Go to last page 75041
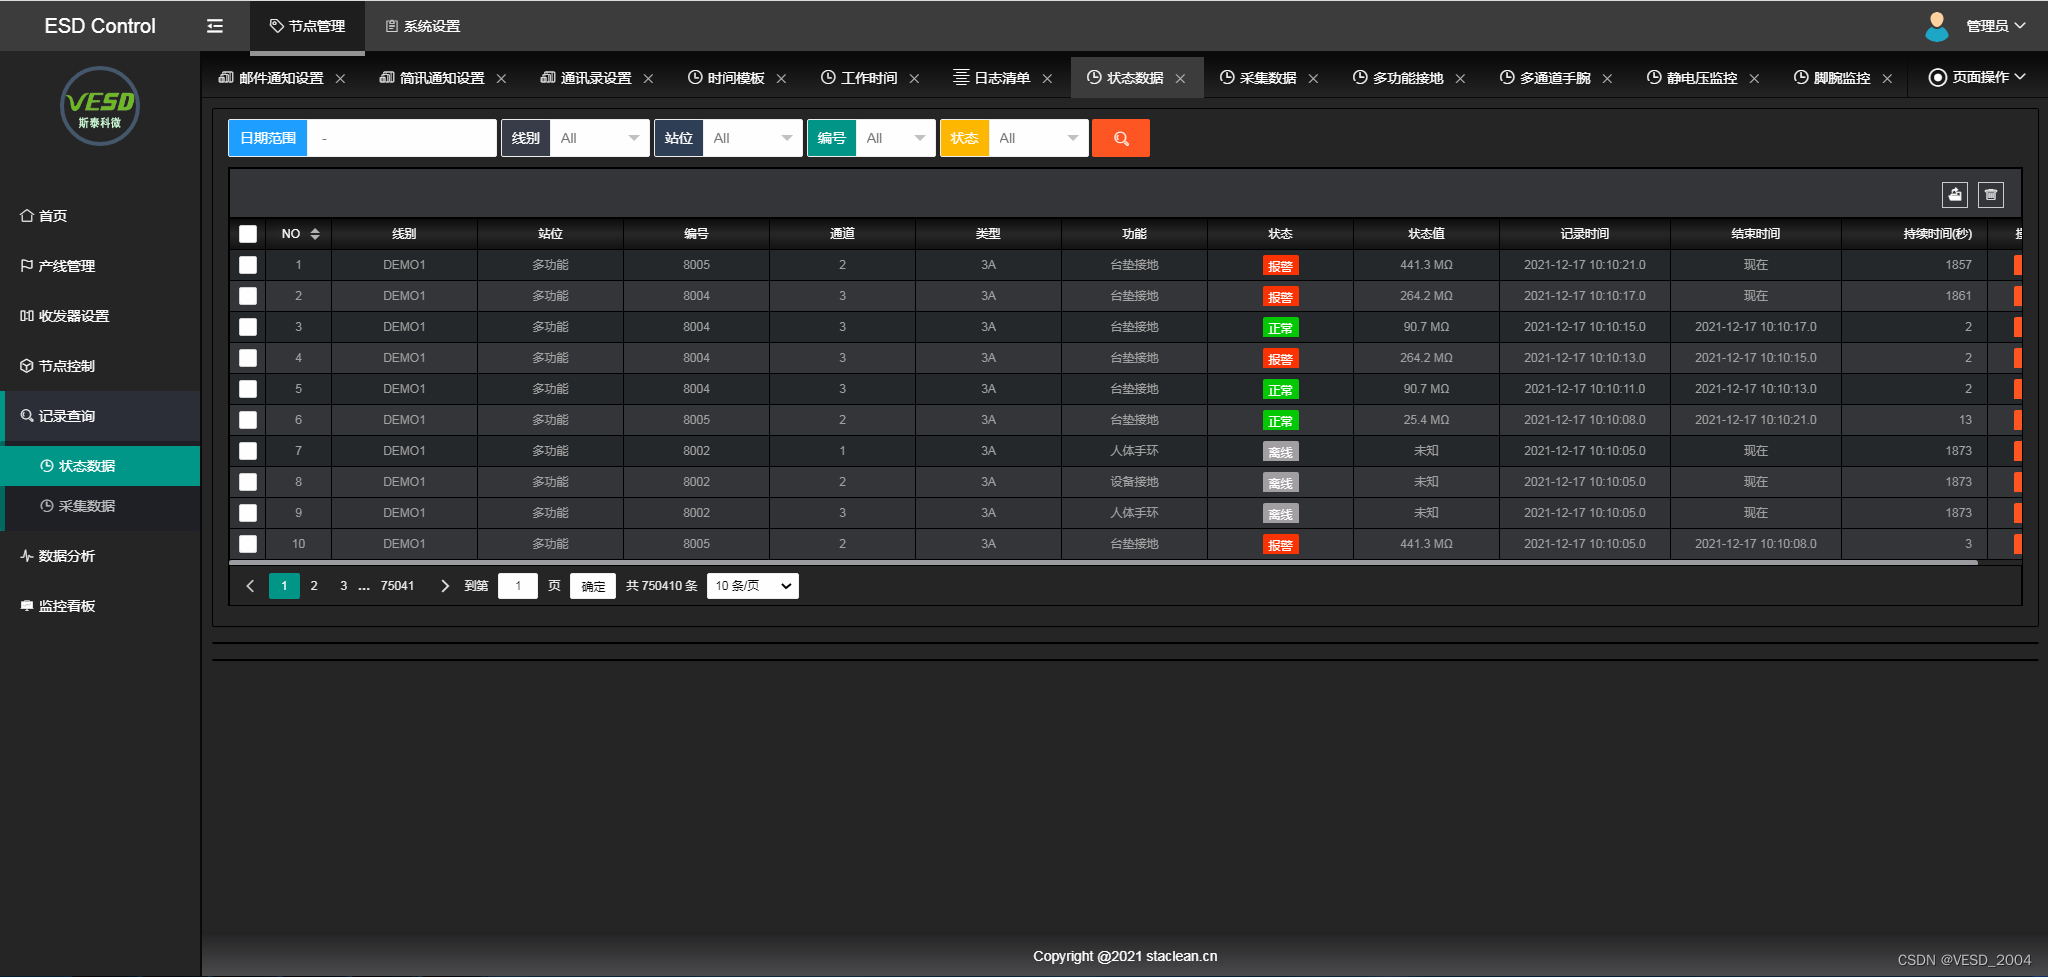Viewport: 2048px width, 977px height. point(397,586)
